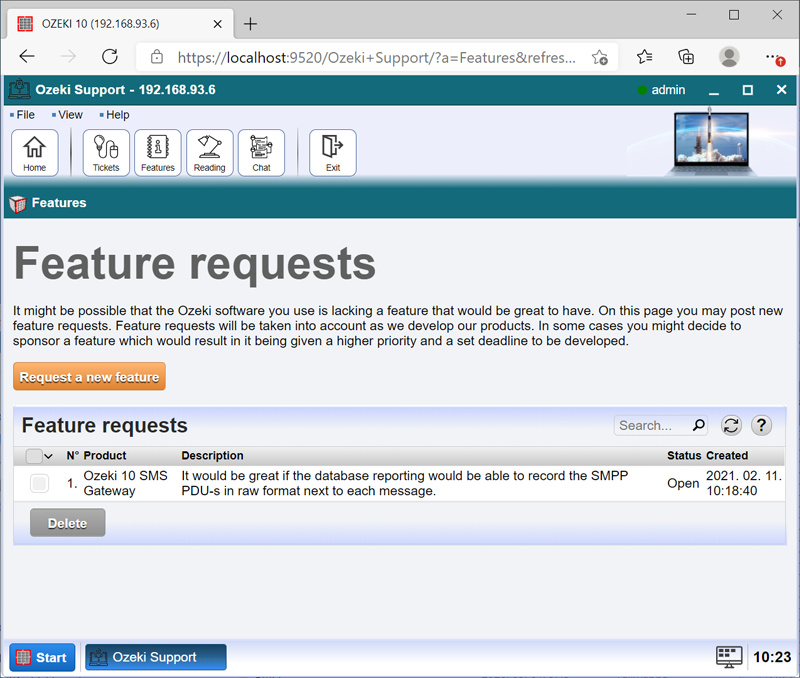
Task: Open the View menu
Action: click(70, 115)
